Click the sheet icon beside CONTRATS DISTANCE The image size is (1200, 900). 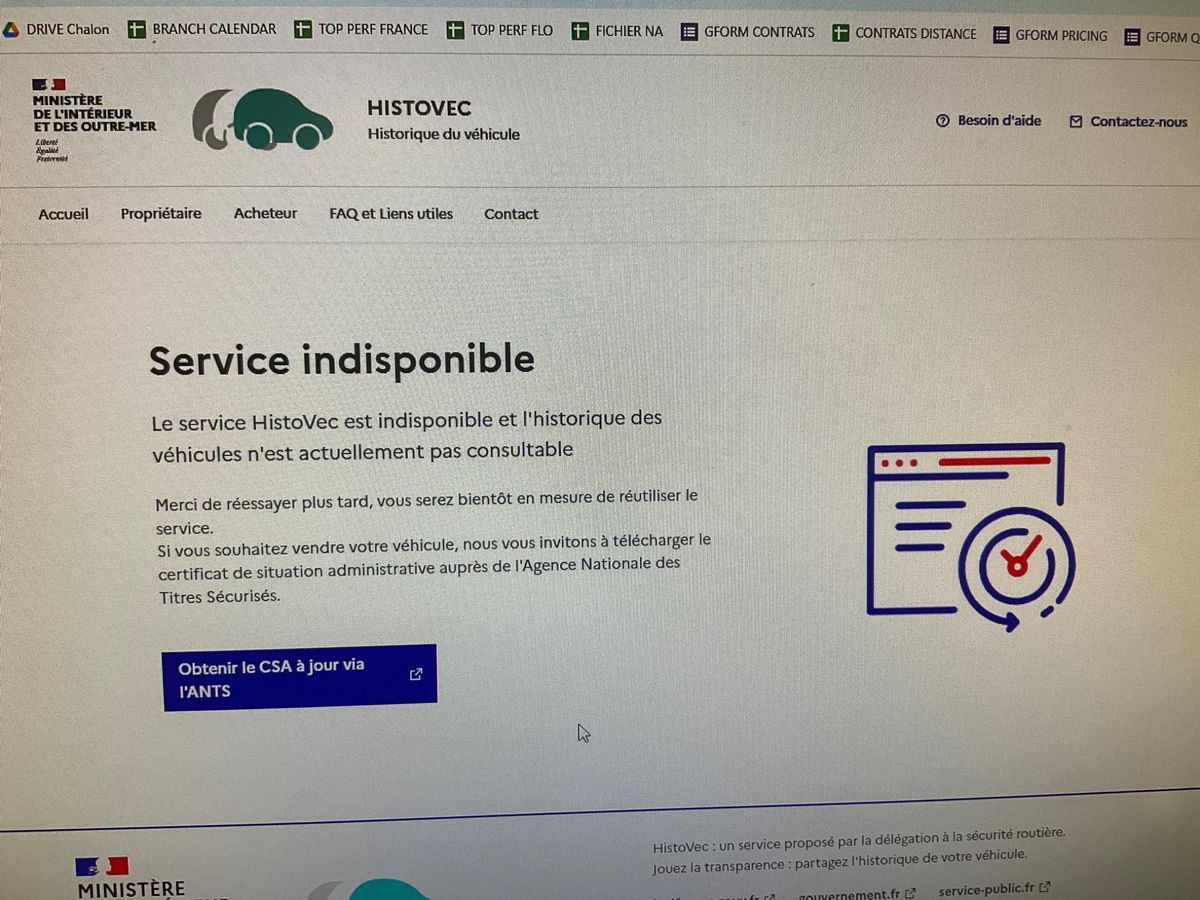(x=841, y=34)
